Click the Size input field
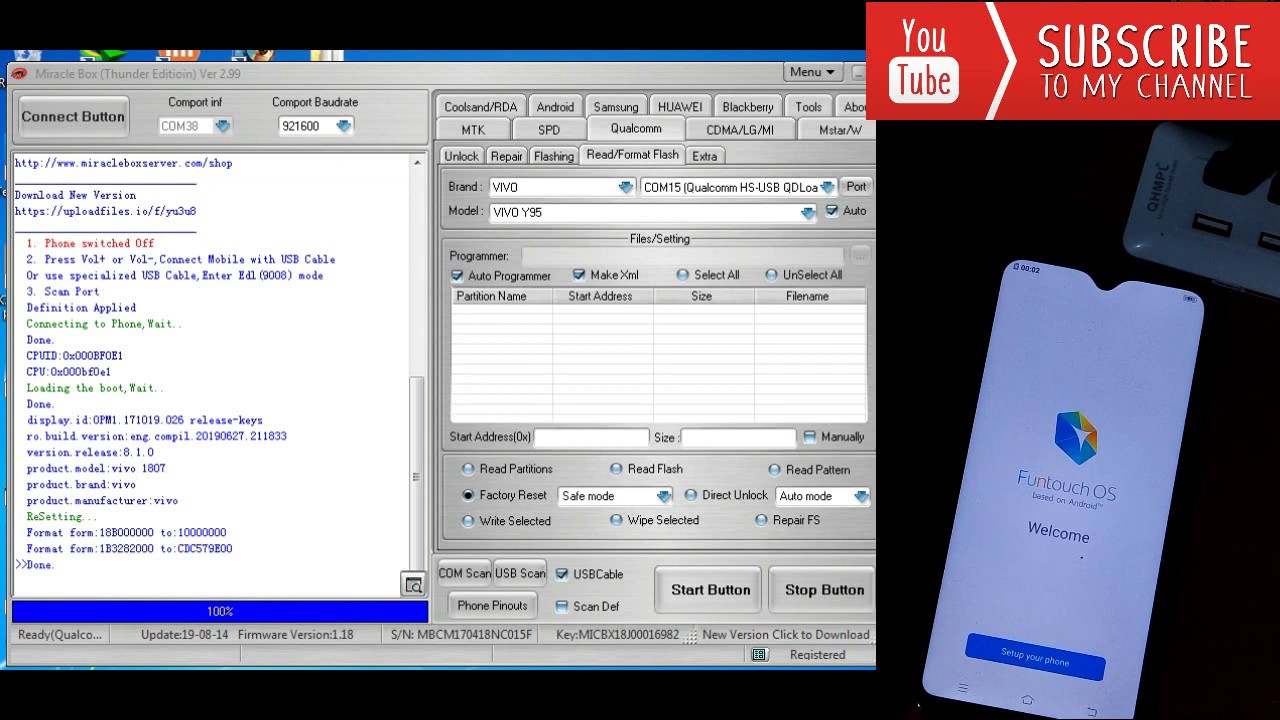This screenshot has width=1280, height=720. tap(738, 437)
